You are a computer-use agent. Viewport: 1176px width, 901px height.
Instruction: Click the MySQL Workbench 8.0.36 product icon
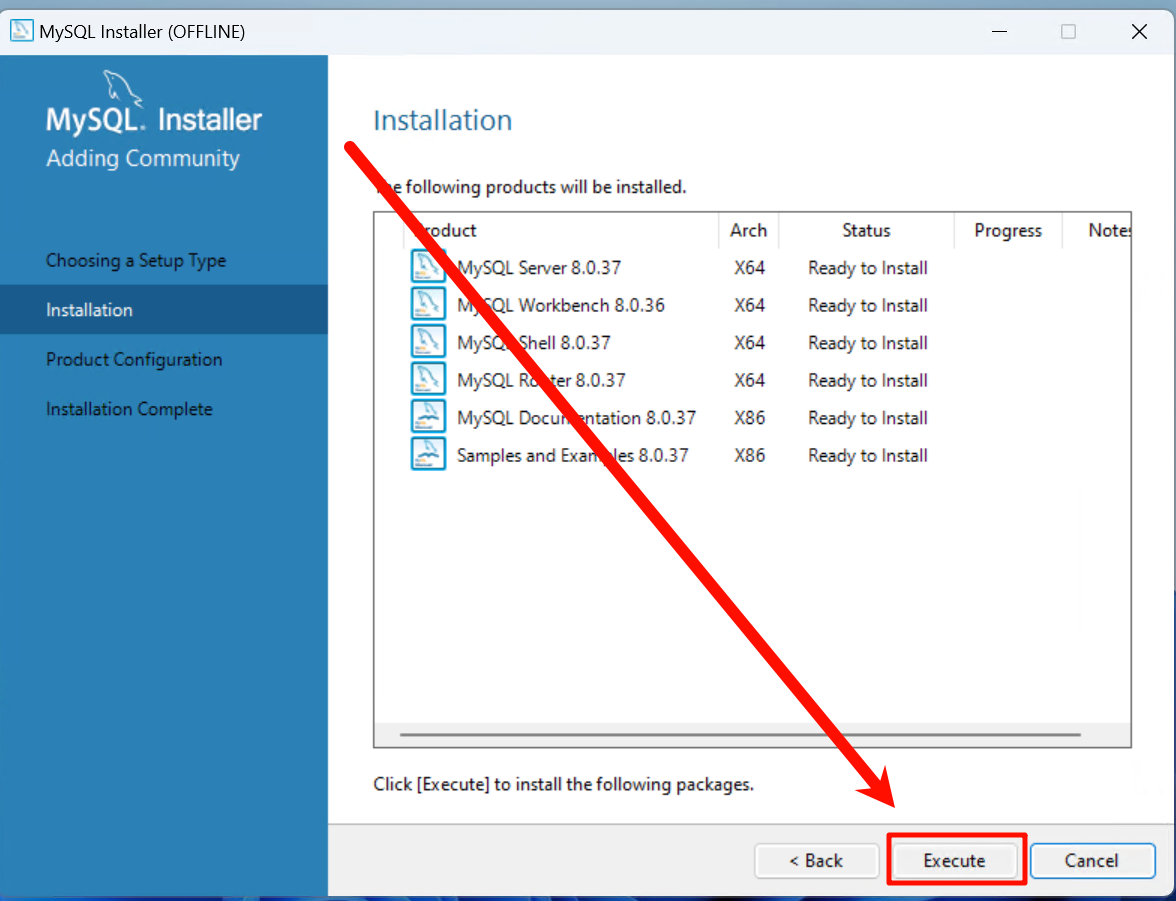coord(428,304)
